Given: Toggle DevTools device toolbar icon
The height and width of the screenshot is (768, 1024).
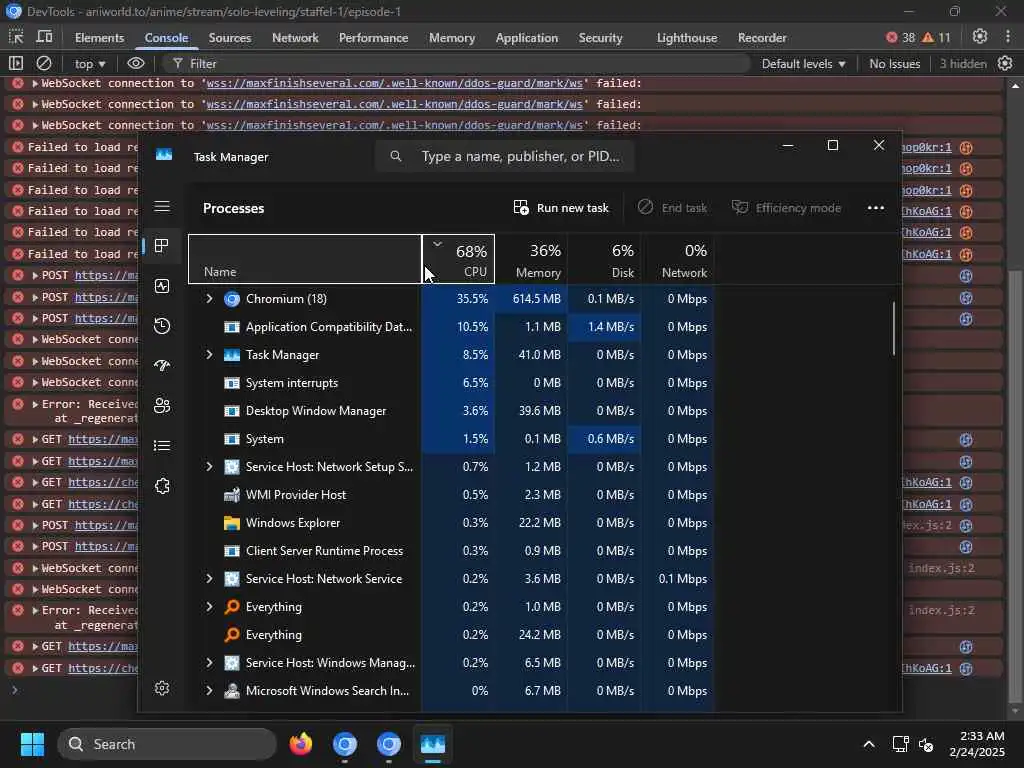Looking at the screenshot, I should [44, 37].
